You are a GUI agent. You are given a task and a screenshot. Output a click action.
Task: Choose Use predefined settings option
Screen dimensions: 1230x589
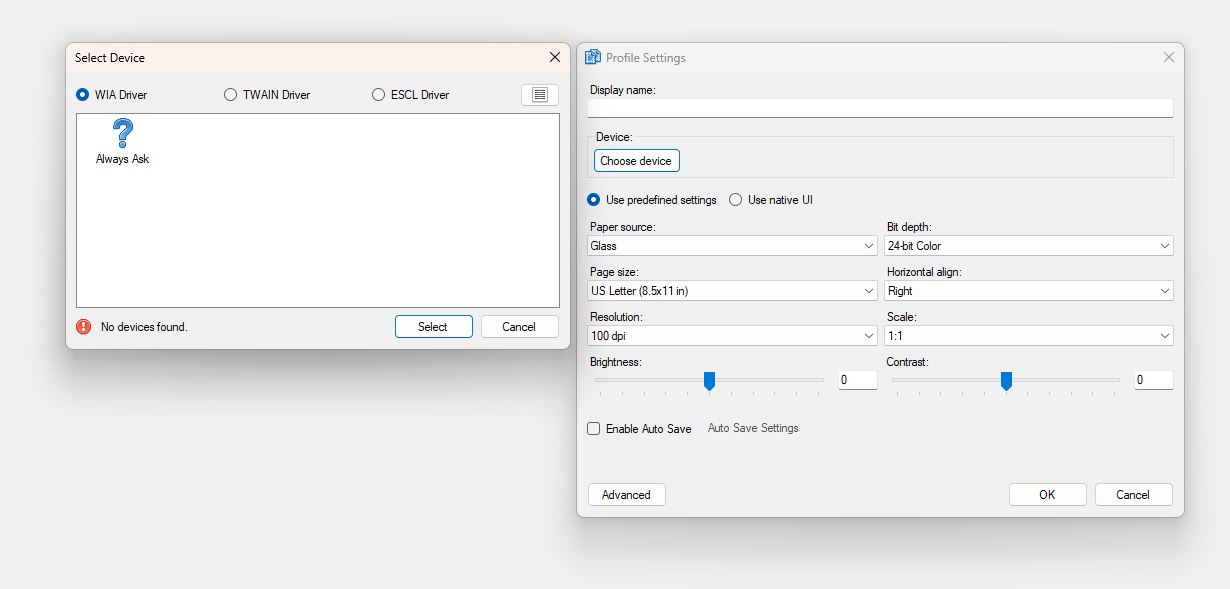pyautogui.click(x=594, y=200)
